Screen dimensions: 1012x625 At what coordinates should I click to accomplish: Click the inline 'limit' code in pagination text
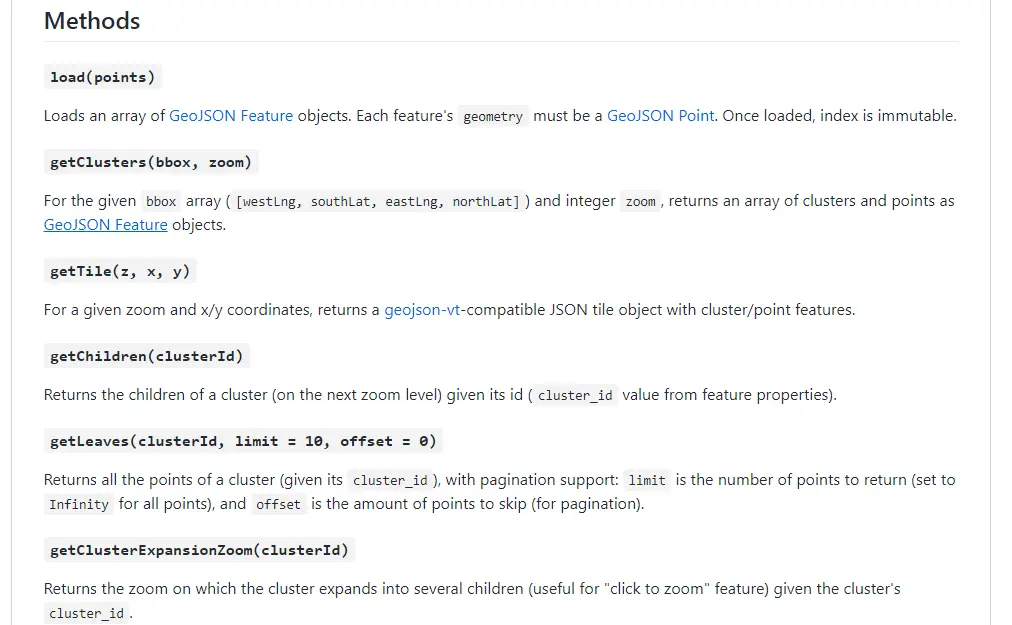[x=647, y=481]
